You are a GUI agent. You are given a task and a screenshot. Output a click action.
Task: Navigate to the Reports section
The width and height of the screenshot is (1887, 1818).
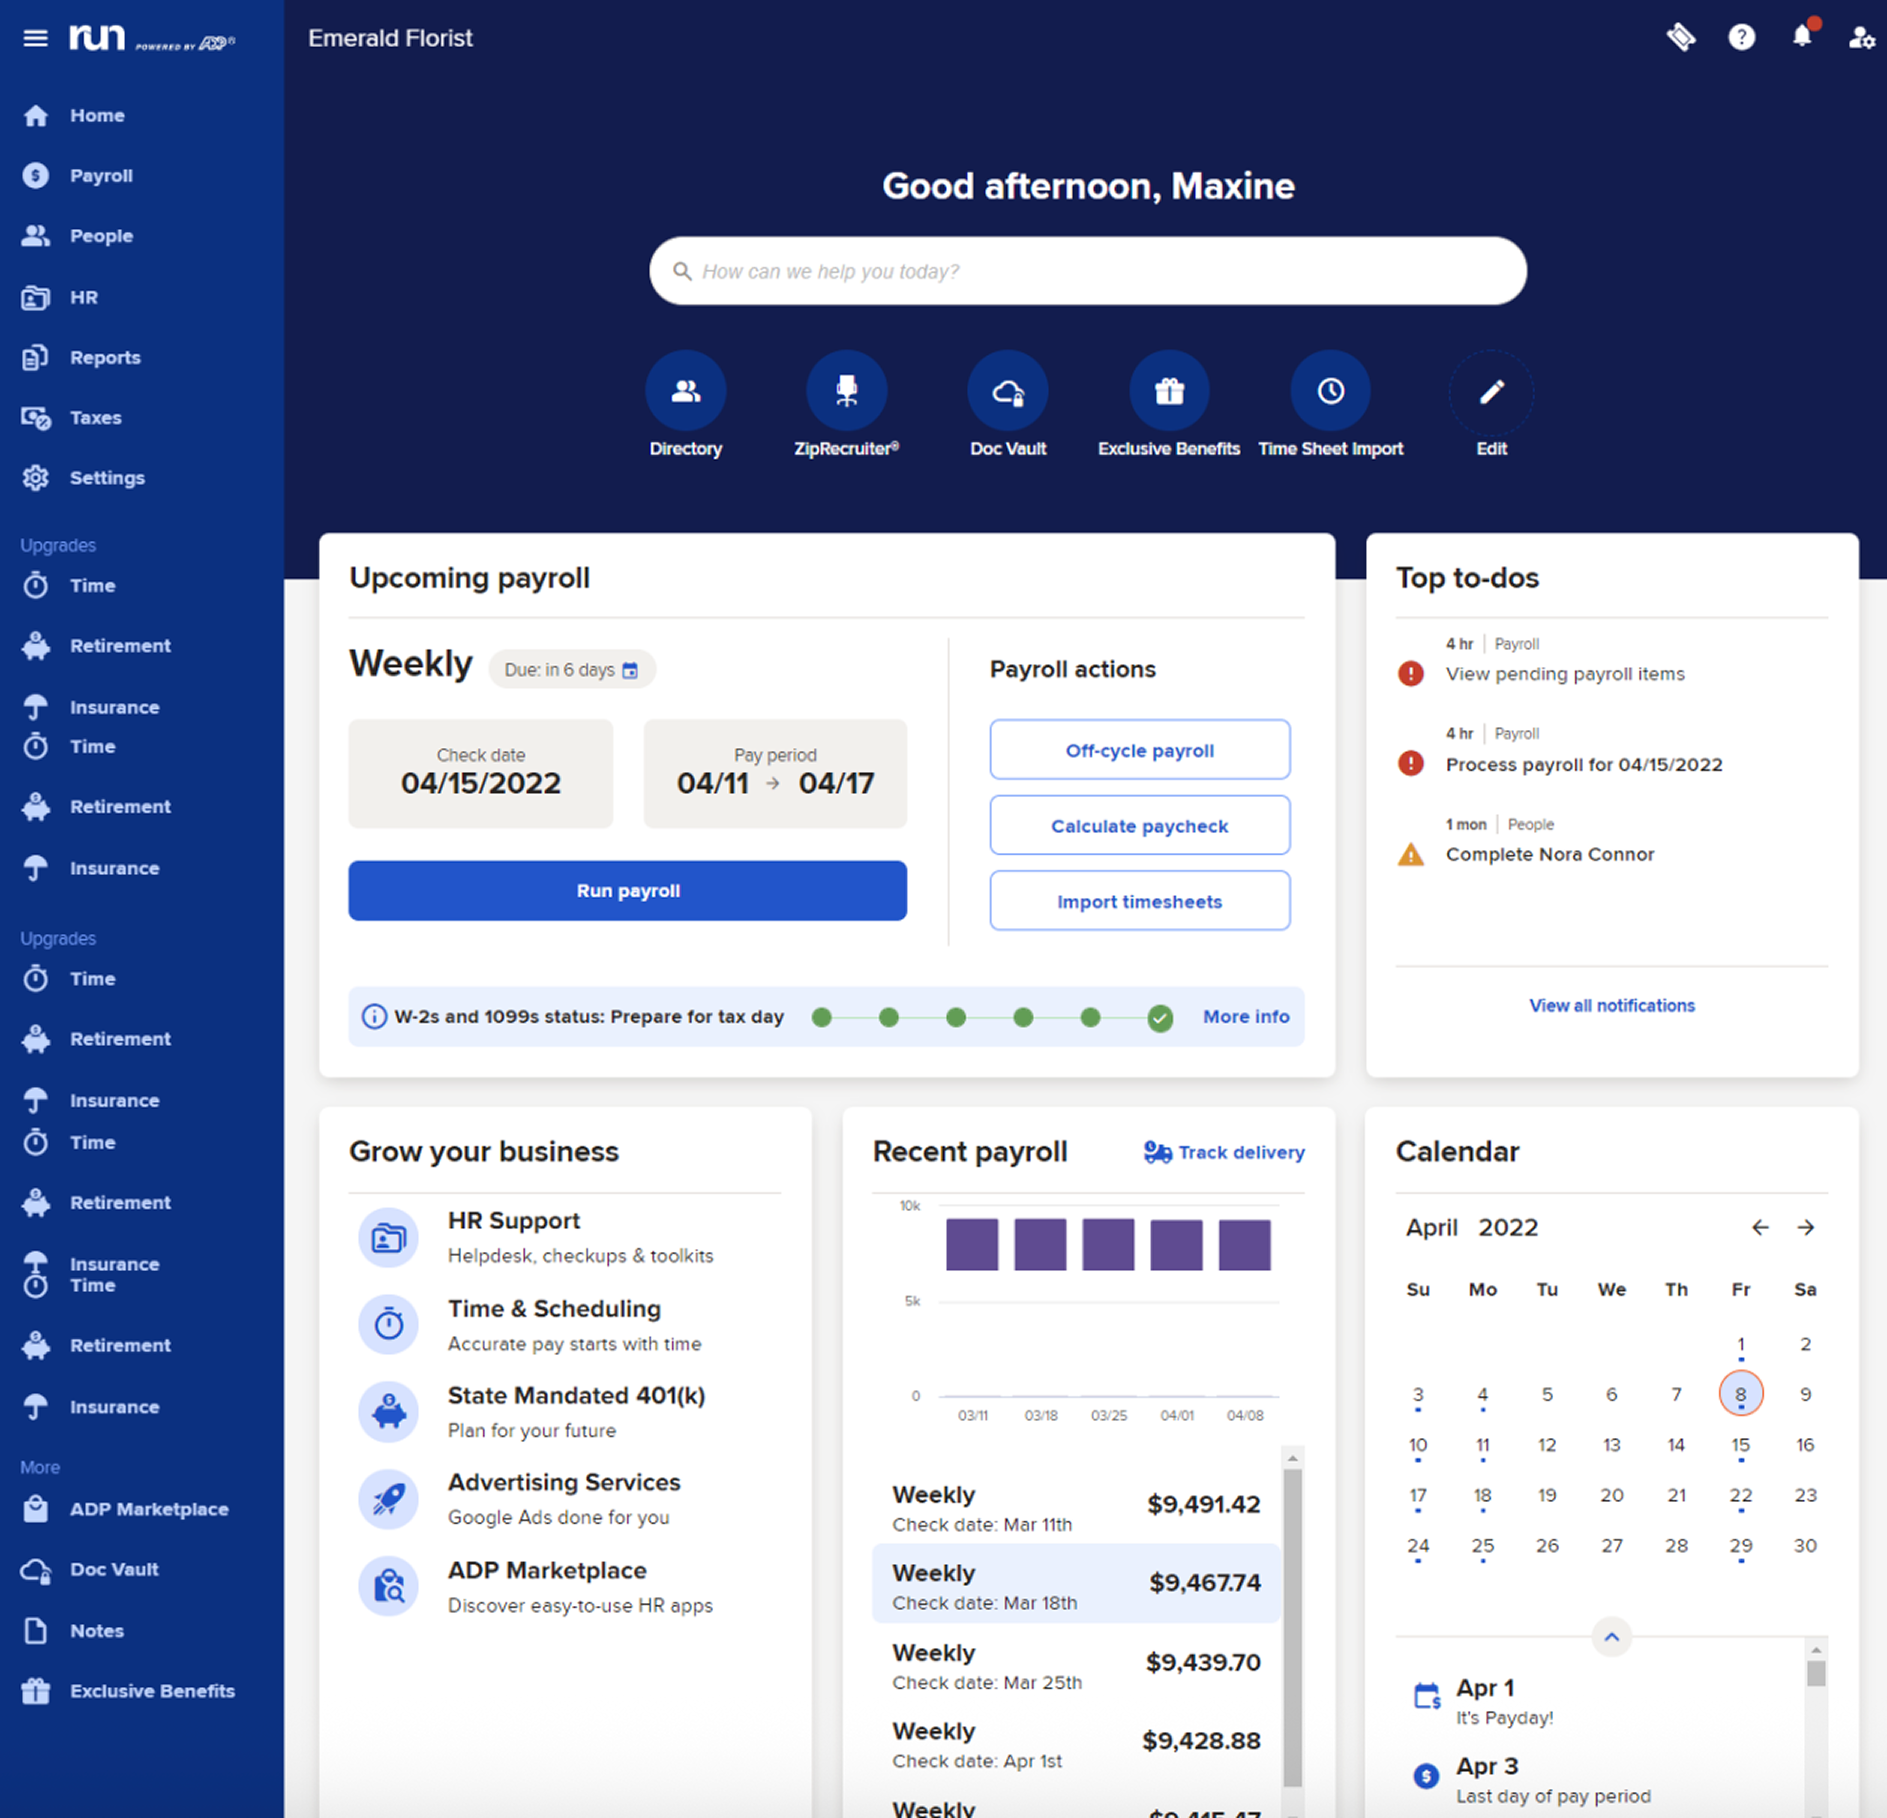[x=104, y=357]
